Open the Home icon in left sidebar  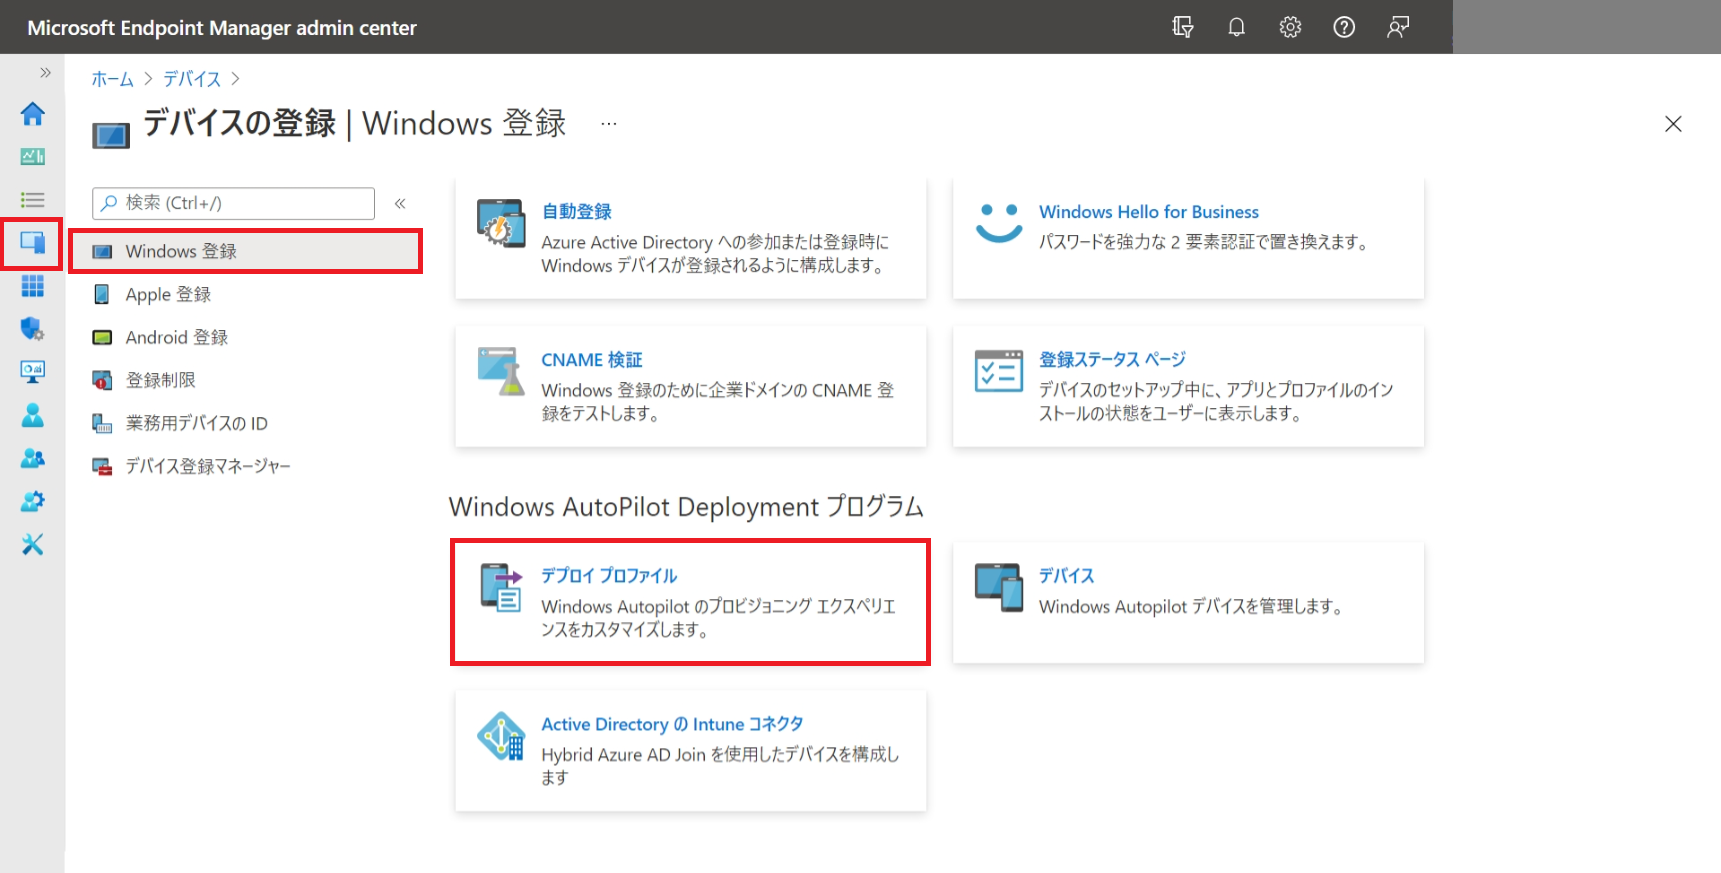coord(32,114)
